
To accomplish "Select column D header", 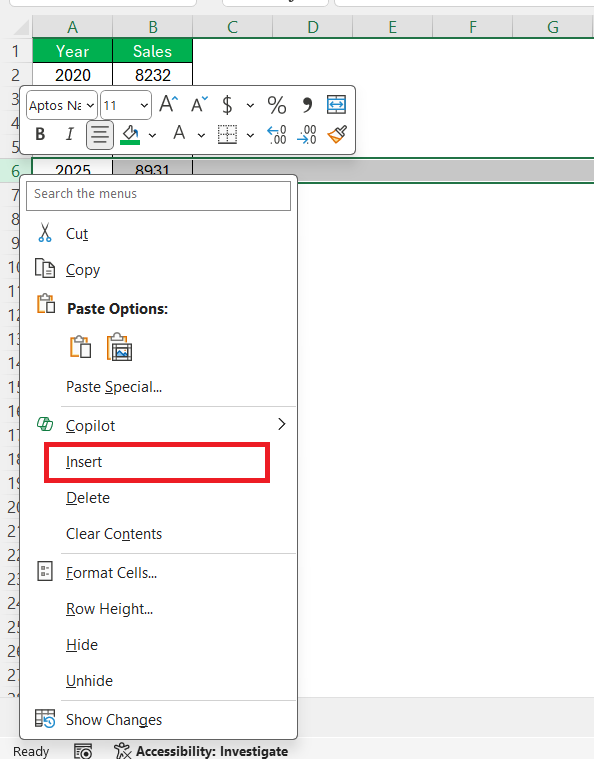I will [313, 27].
